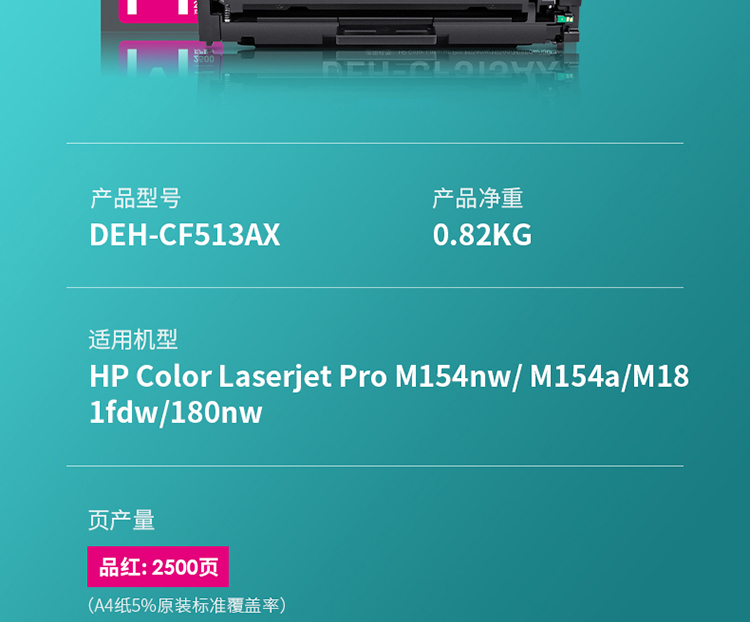This screenshot has width=750, height=622.
Task: Click the M154a model name
Action: pos(575,376)
